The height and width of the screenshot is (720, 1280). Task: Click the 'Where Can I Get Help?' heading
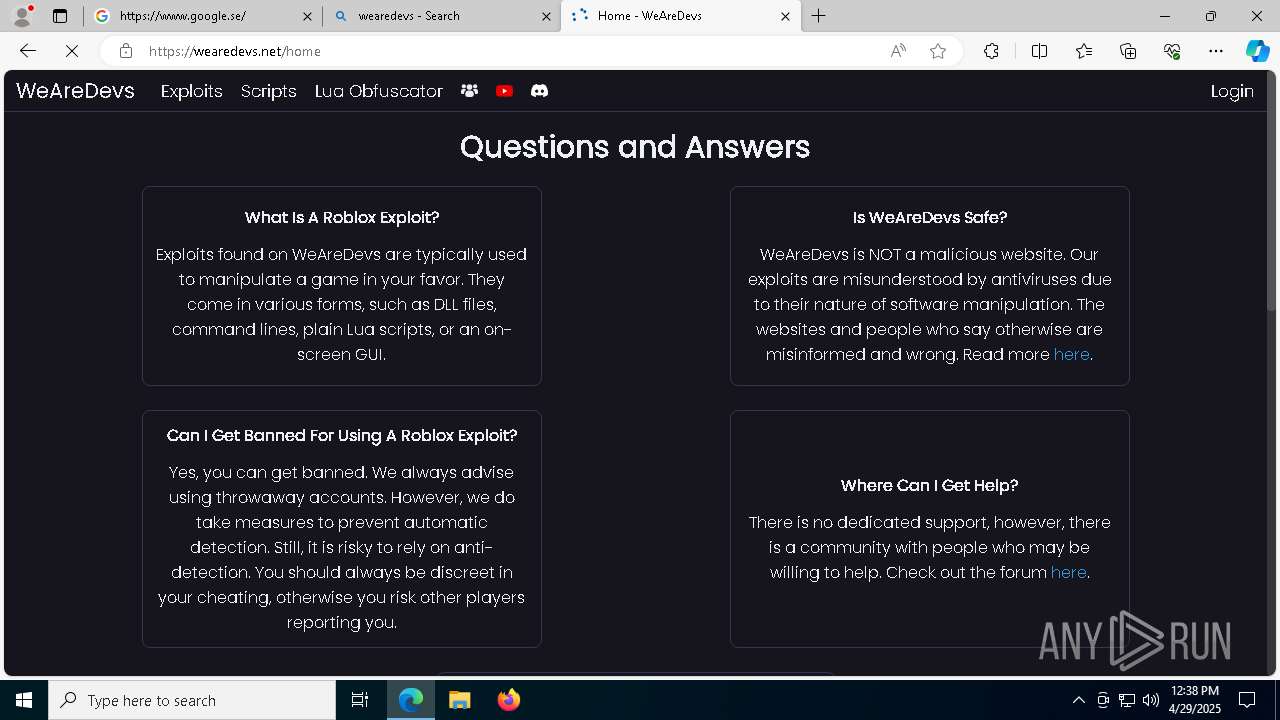pyautogui.click(x=930, y=485)
